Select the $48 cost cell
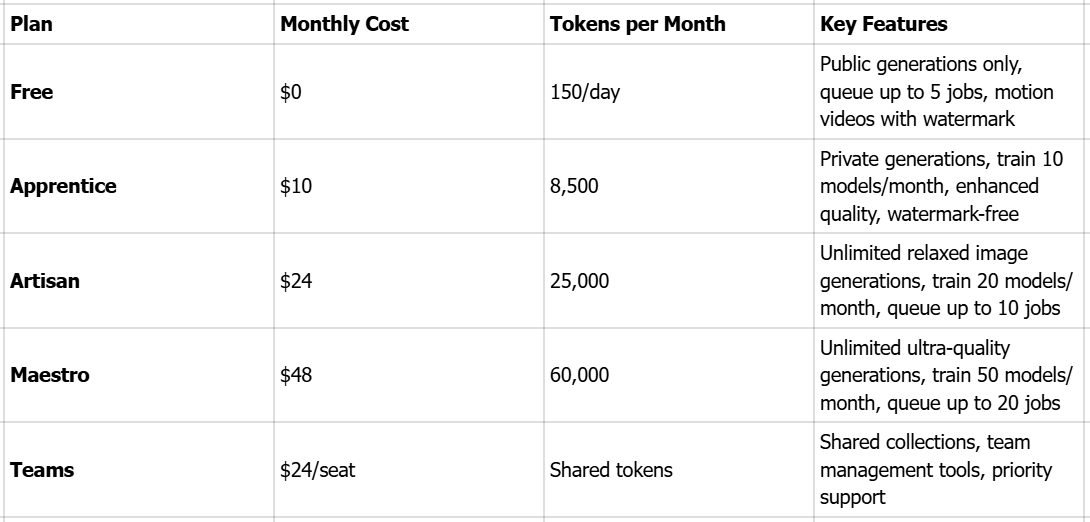Viewport: 1090px width, 522px height. 409,375
